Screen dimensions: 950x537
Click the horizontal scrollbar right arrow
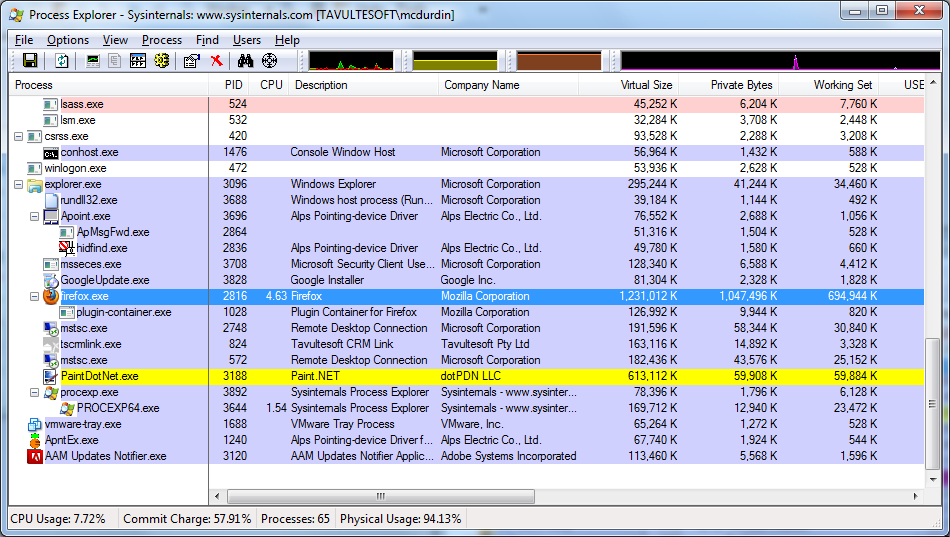coord(916,496)
